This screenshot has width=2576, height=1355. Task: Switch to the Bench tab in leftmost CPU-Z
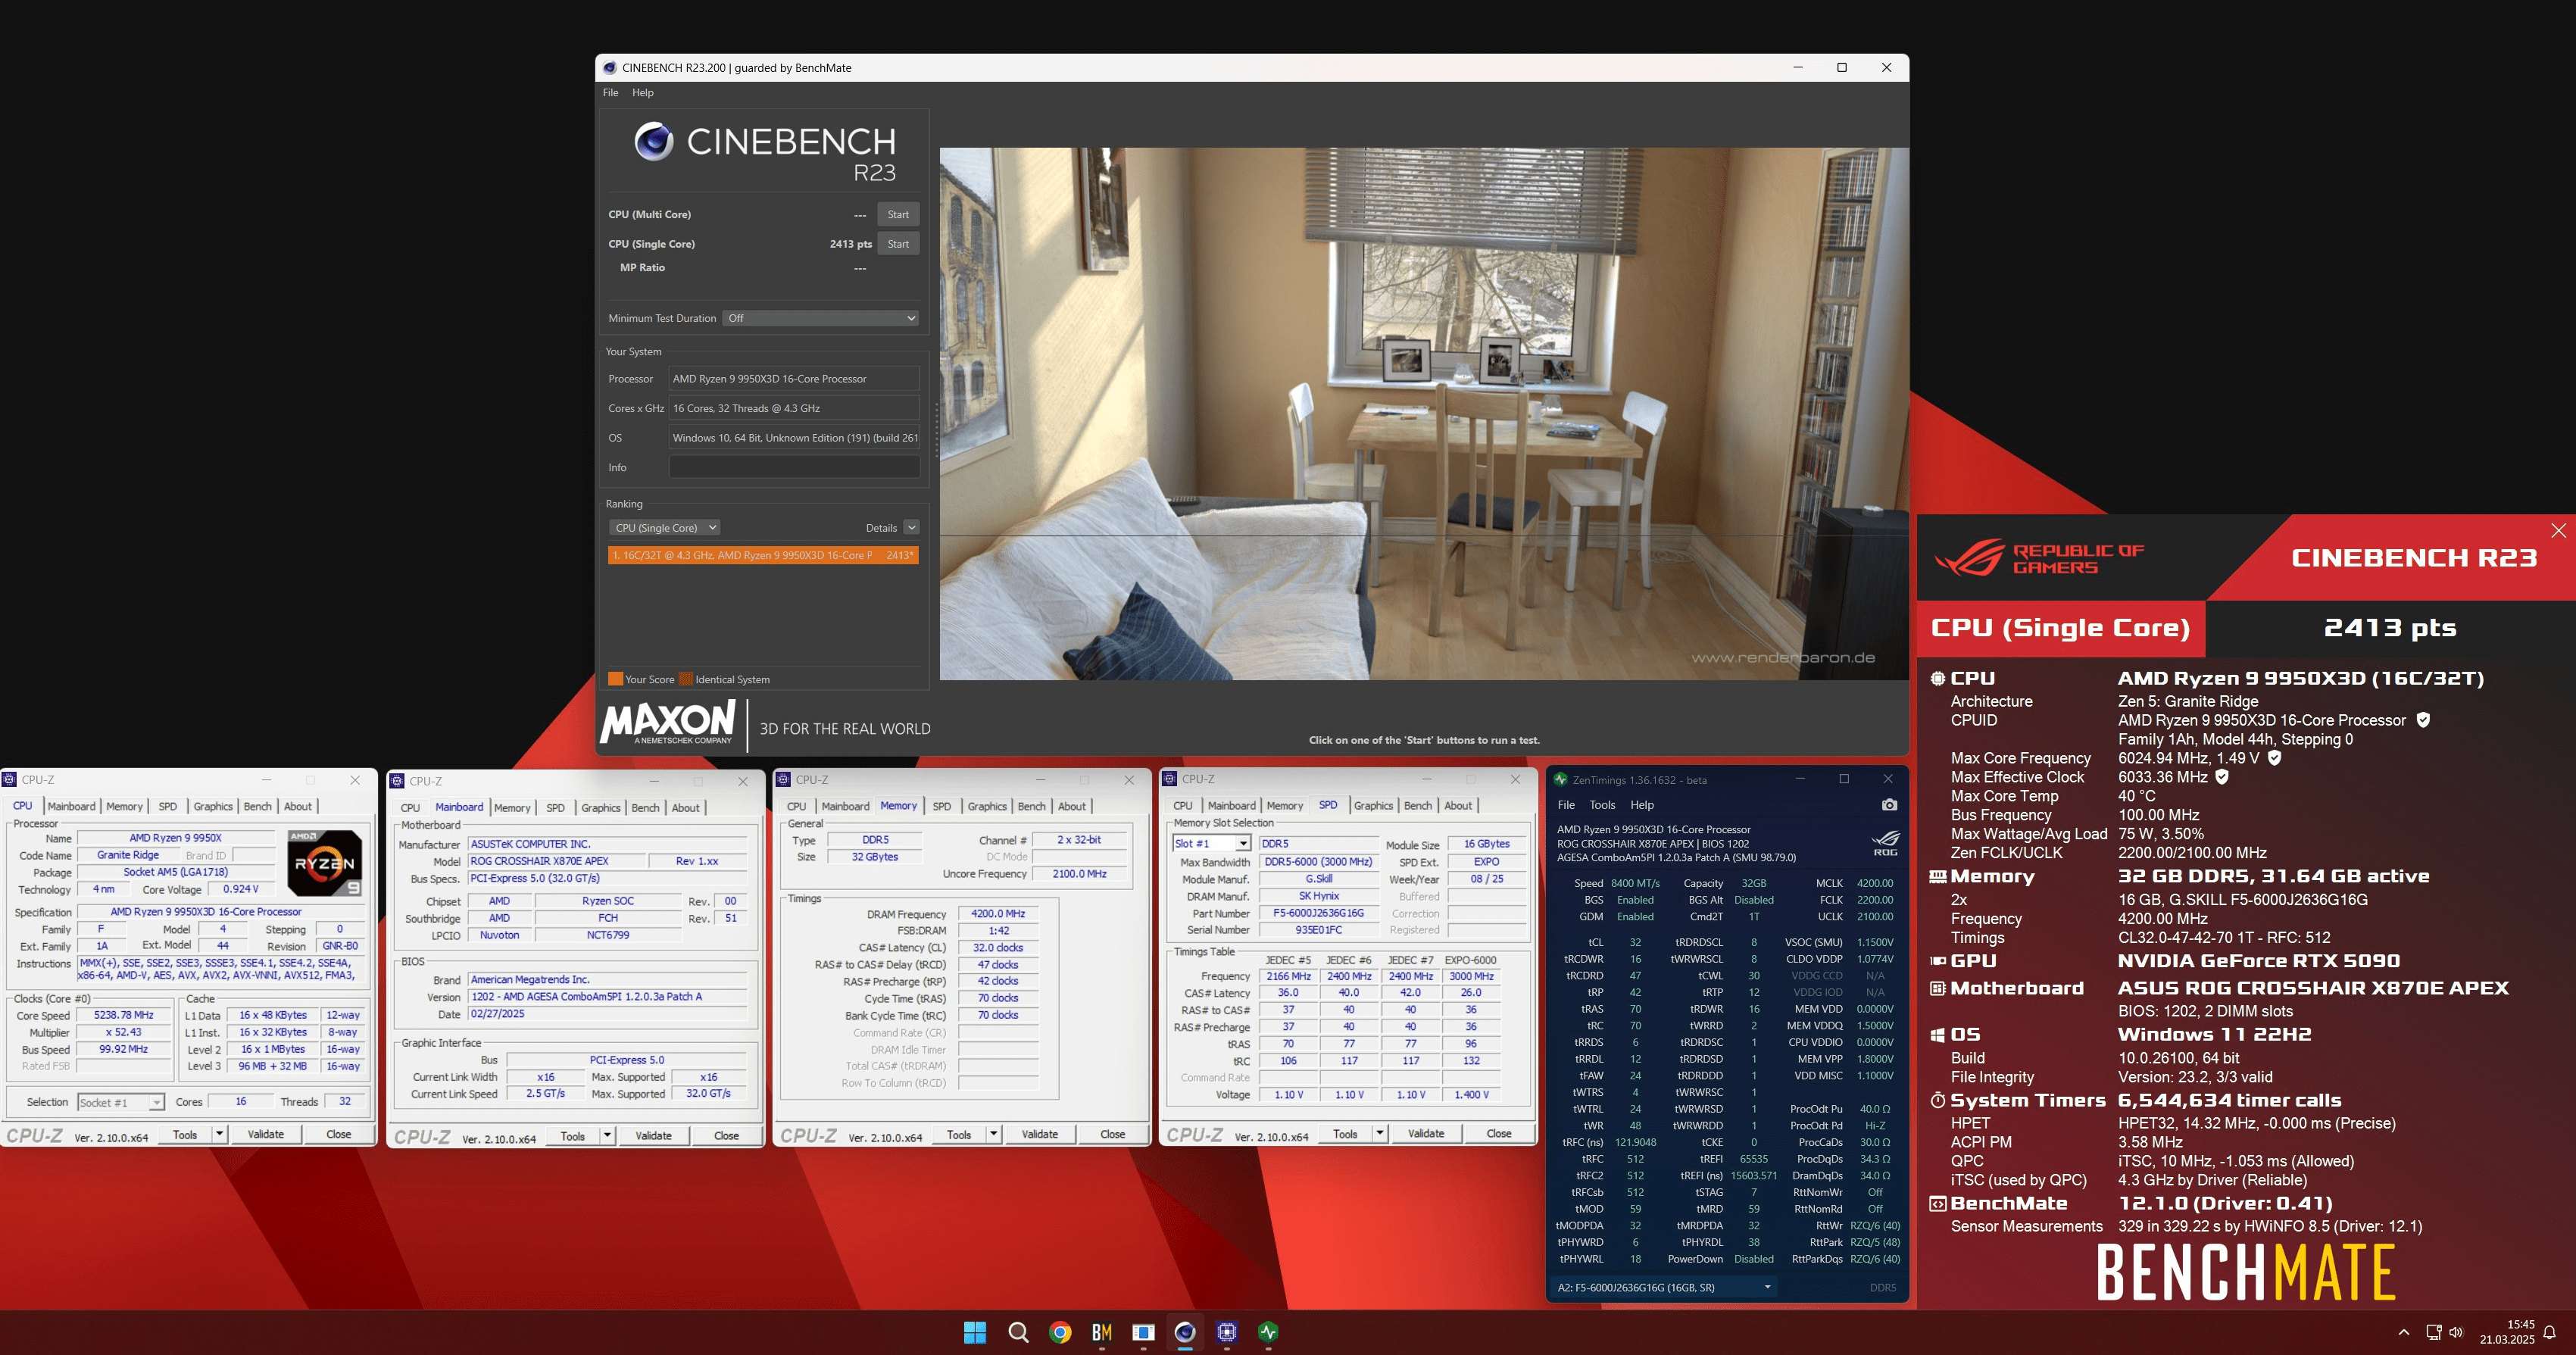[x=257, y=806]
